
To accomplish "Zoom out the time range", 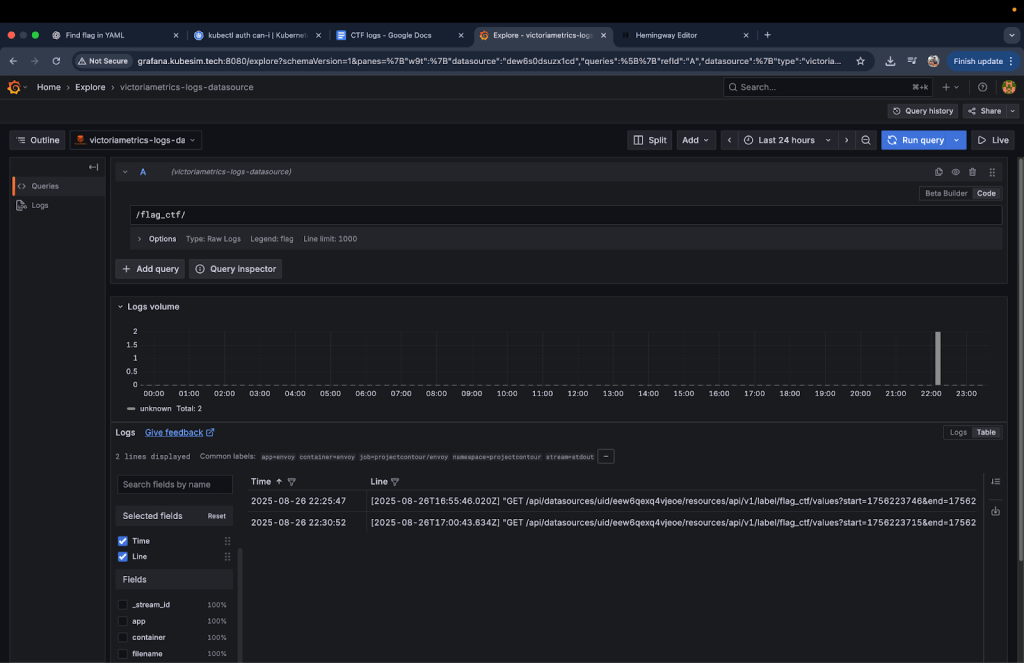I will click(866, 140).
